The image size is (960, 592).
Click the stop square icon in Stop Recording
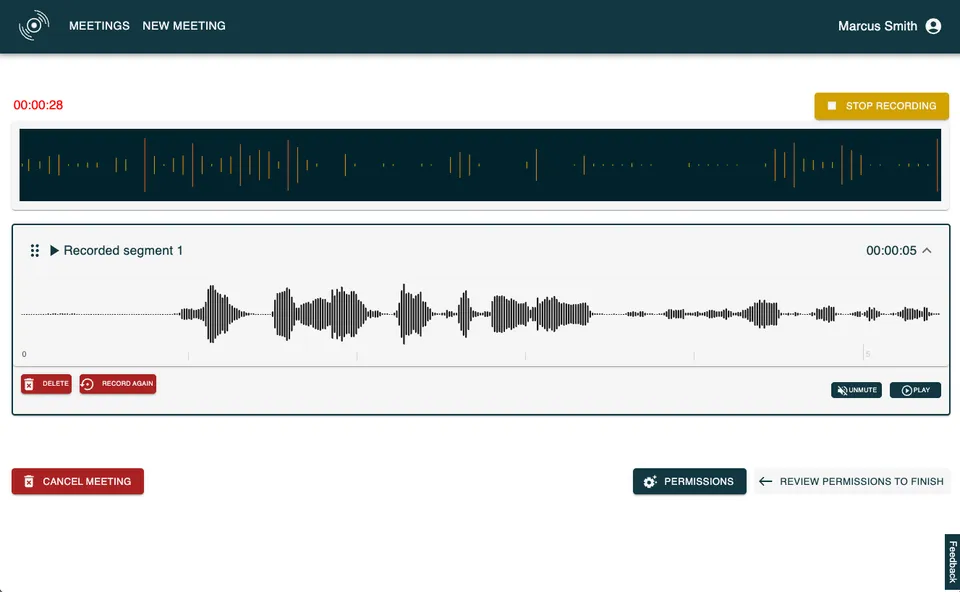[831, 106]
